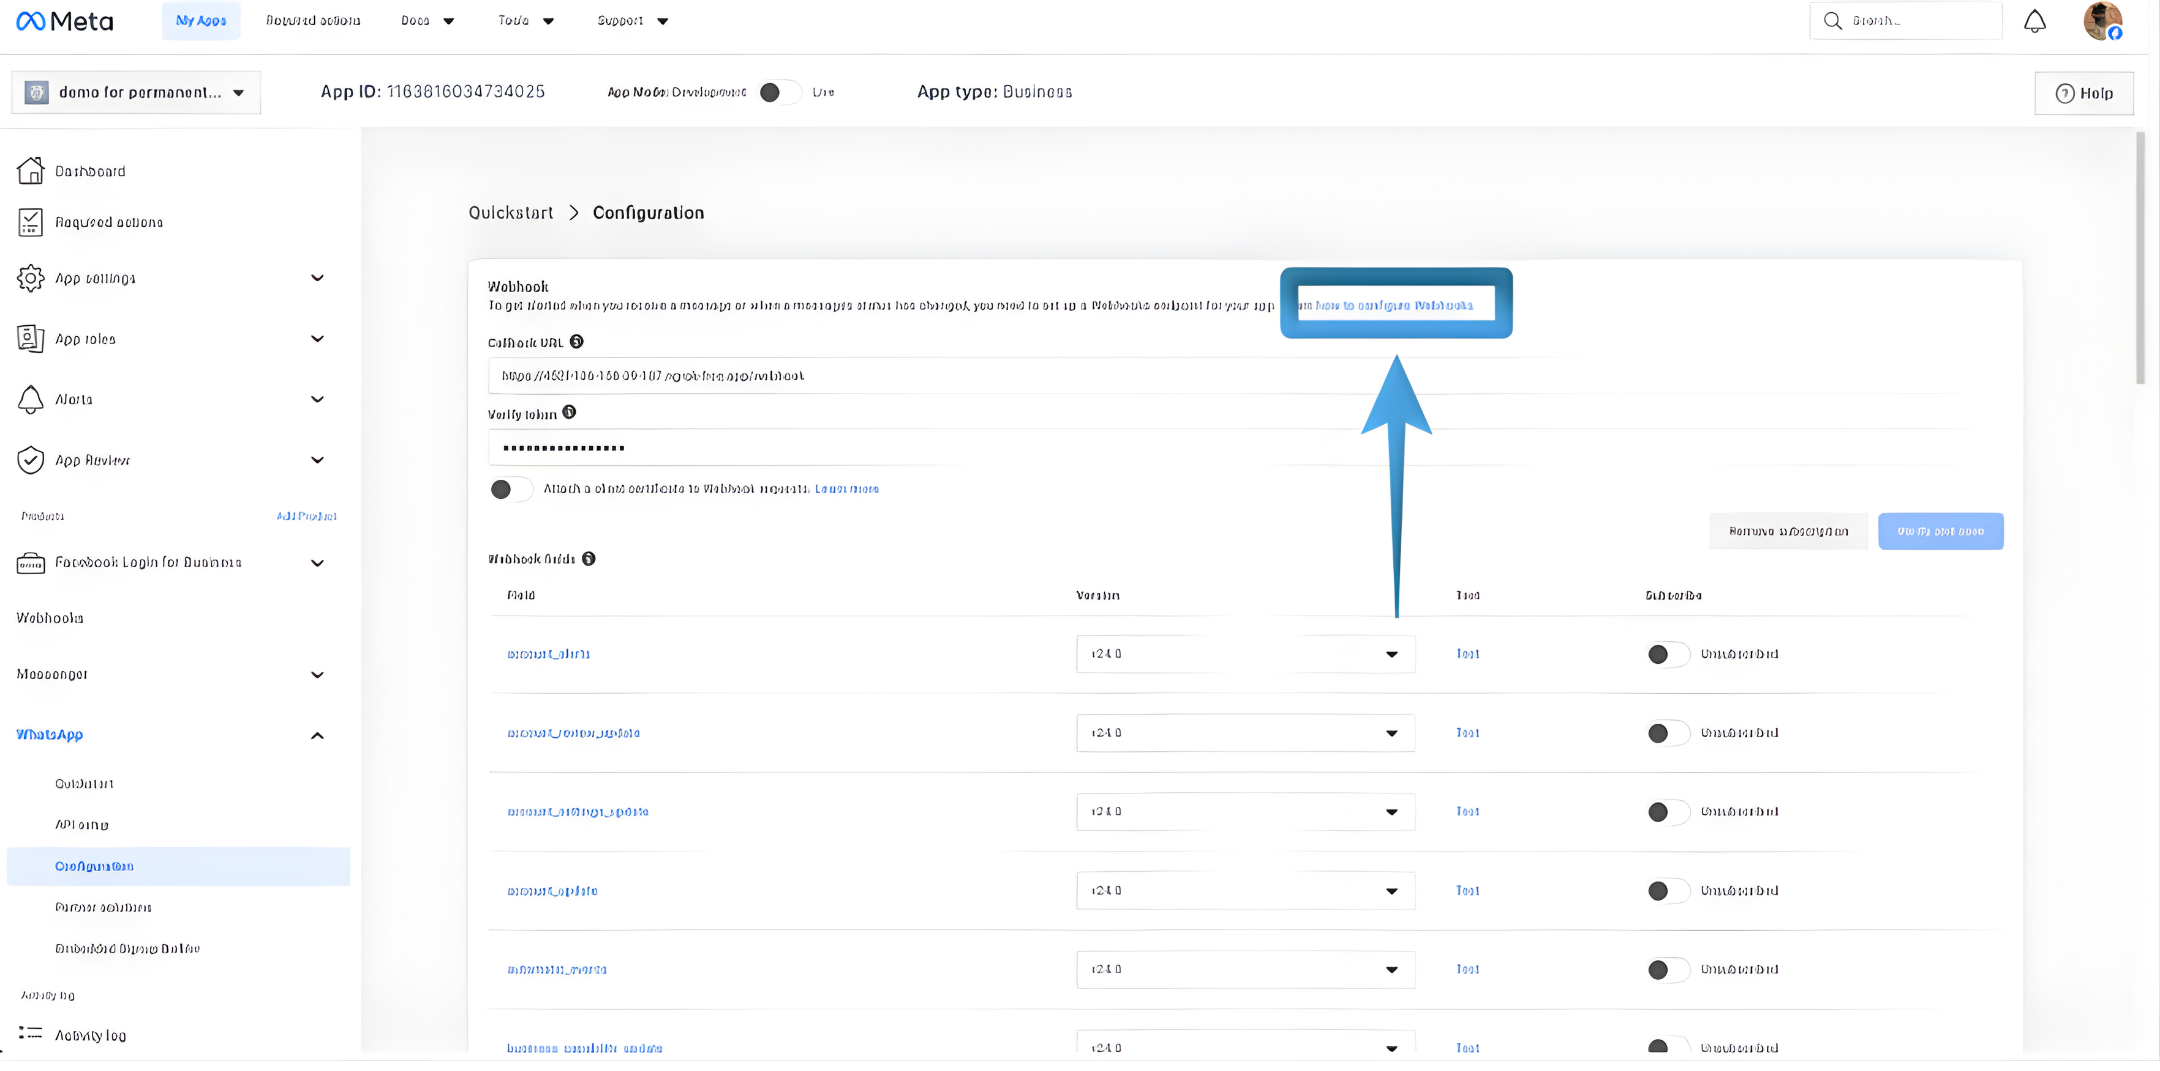Click the Dashboard home icon
Image resolution: width=2160 pixels, height=1071 pixels.
[30, 171]
